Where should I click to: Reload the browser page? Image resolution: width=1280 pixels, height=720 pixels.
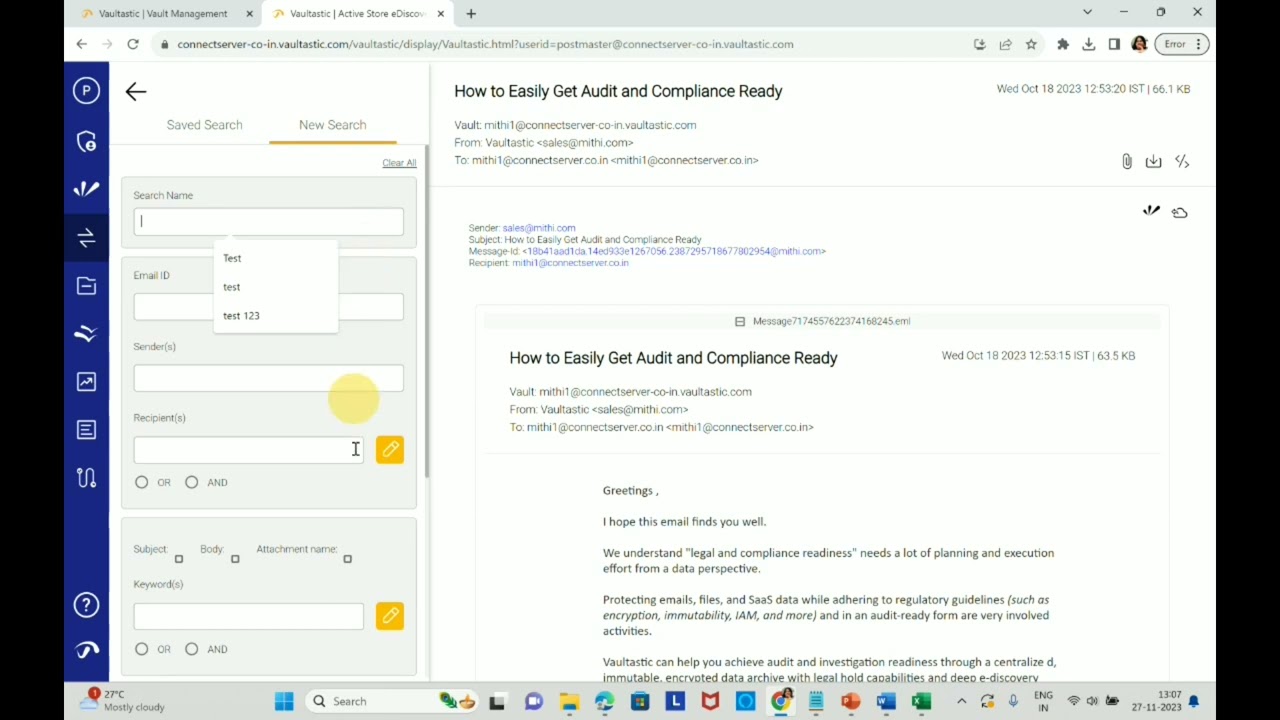coord(133,44)
